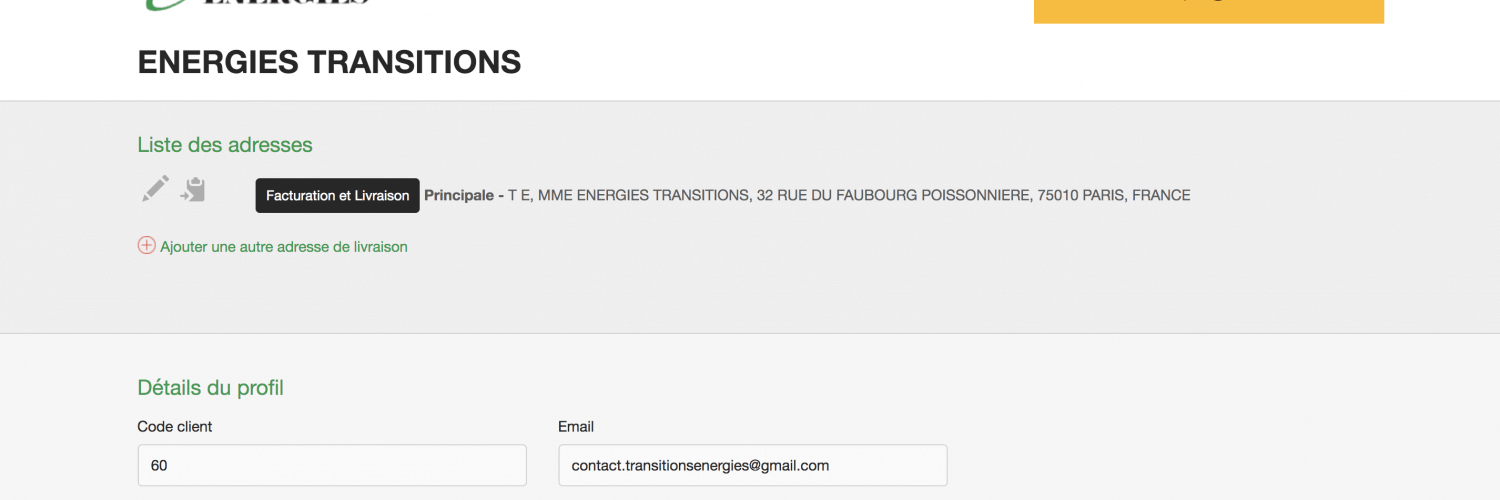Click the 'Facturation et Livraison' badge
This screenshot has height=500, width=1500.
click(337, 196)
